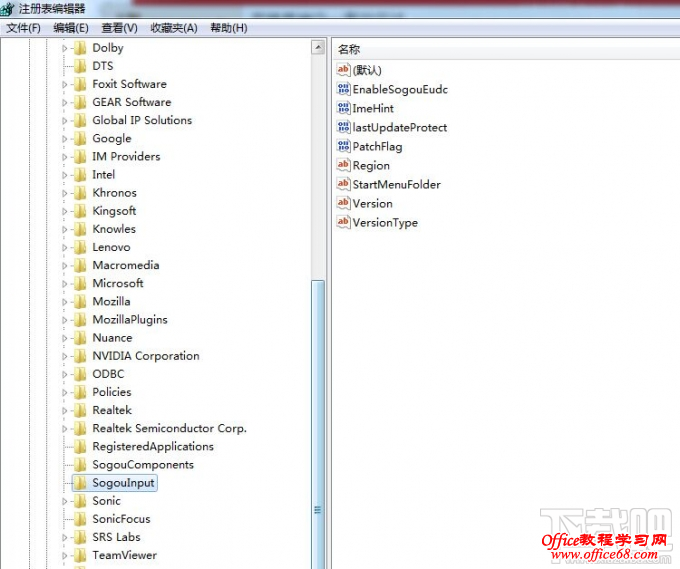680x569 pixels.
Task: Click the Region string value icon
Action: [343, 165]
